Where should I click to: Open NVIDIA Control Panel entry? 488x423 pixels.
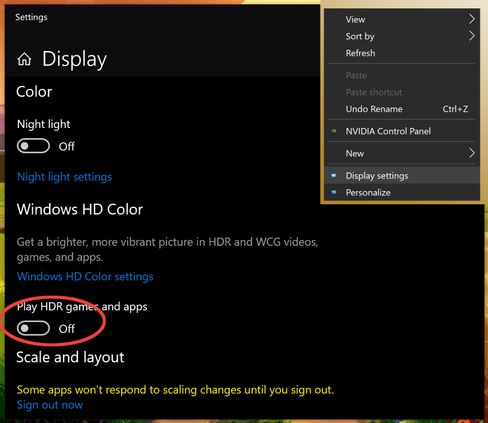click(x=402, y=131)
